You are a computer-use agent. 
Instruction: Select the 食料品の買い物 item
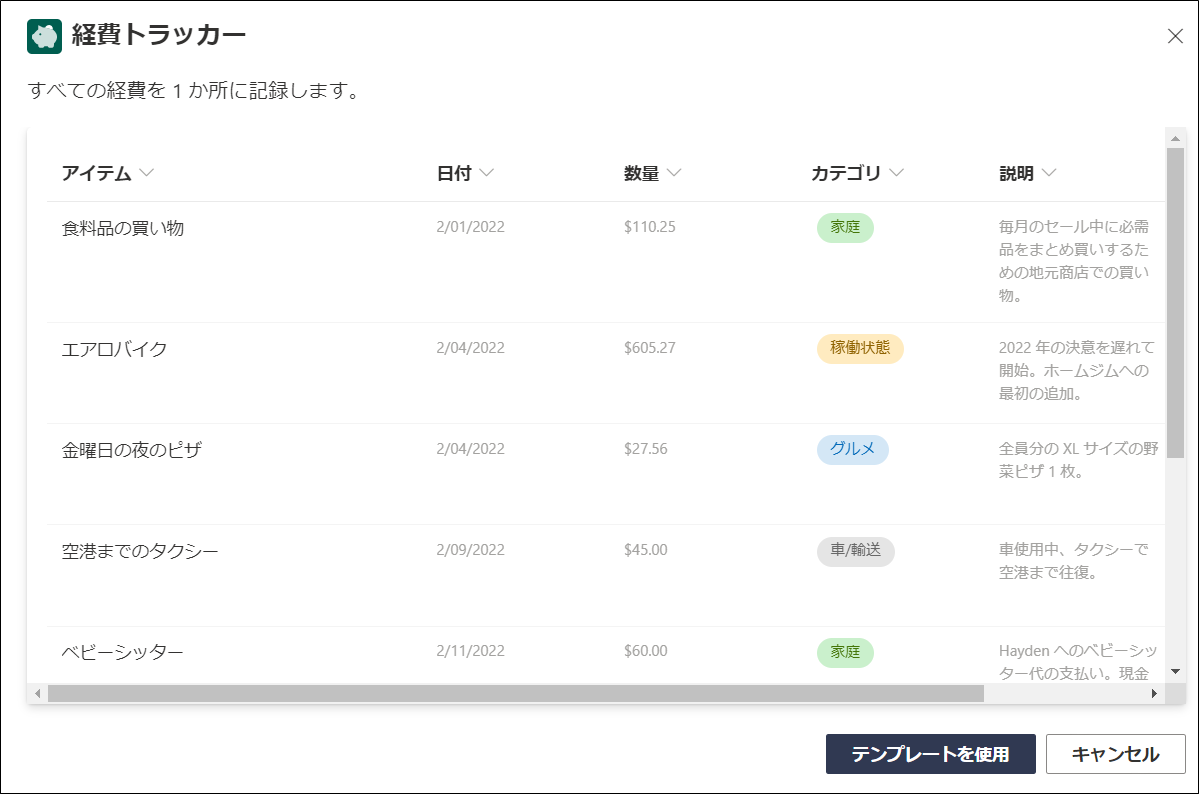point(122,228)
